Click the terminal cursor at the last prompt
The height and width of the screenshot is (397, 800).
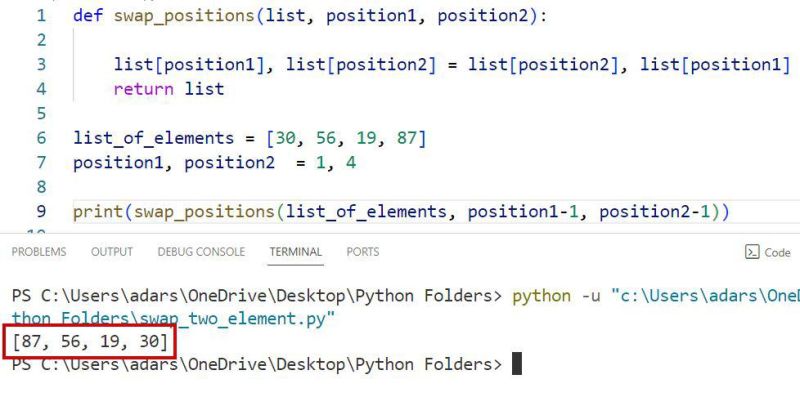(x=517, y=364)
